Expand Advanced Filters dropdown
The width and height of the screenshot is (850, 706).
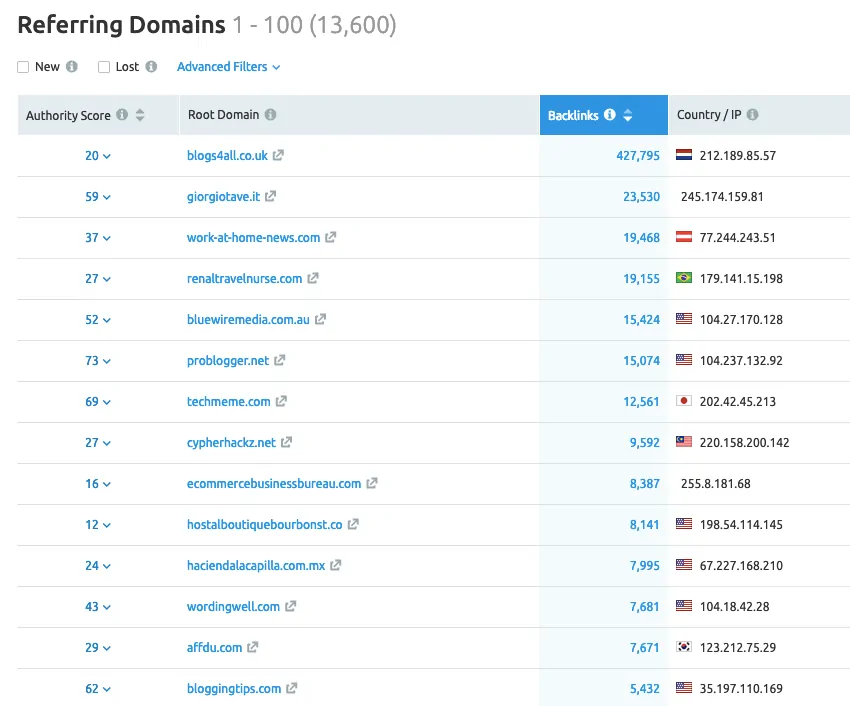pos(228,67)
